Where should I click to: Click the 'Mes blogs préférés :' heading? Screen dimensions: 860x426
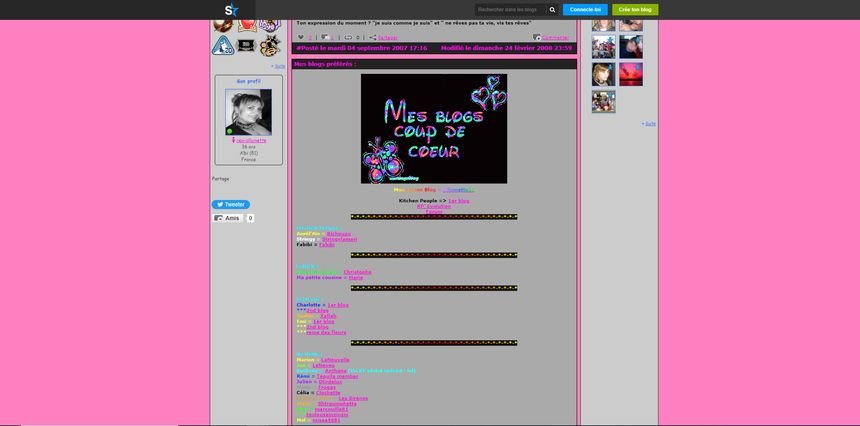(325, 64)
